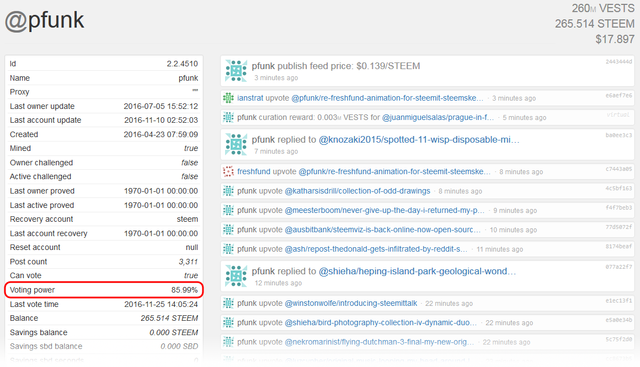Click Last owner update 2016-07-05 15:52:12
Image resolution: width=640 pixels, height=367 pixels.
(161, 106)
